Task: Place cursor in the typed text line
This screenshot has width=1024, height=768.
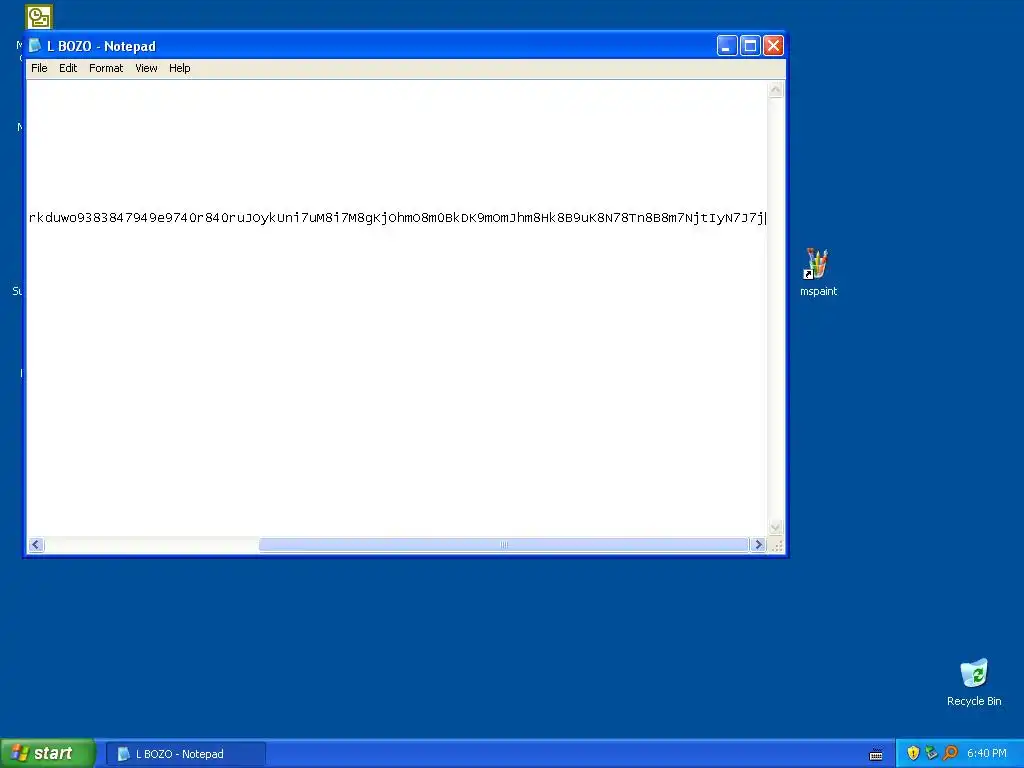Action: [396, 217]
